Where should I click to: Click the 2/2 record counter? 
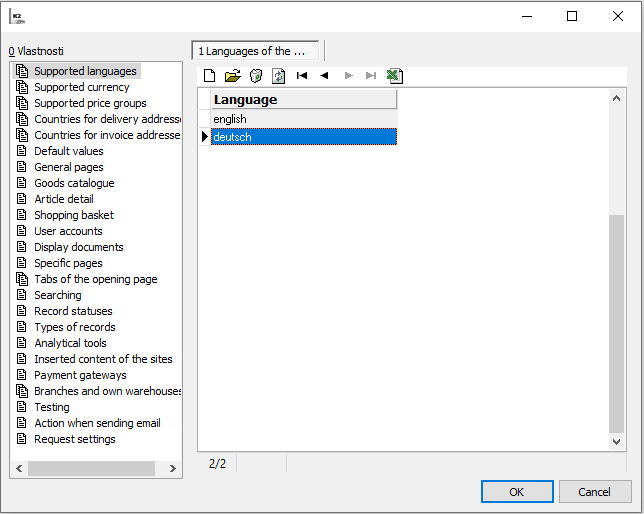(217, 464)
